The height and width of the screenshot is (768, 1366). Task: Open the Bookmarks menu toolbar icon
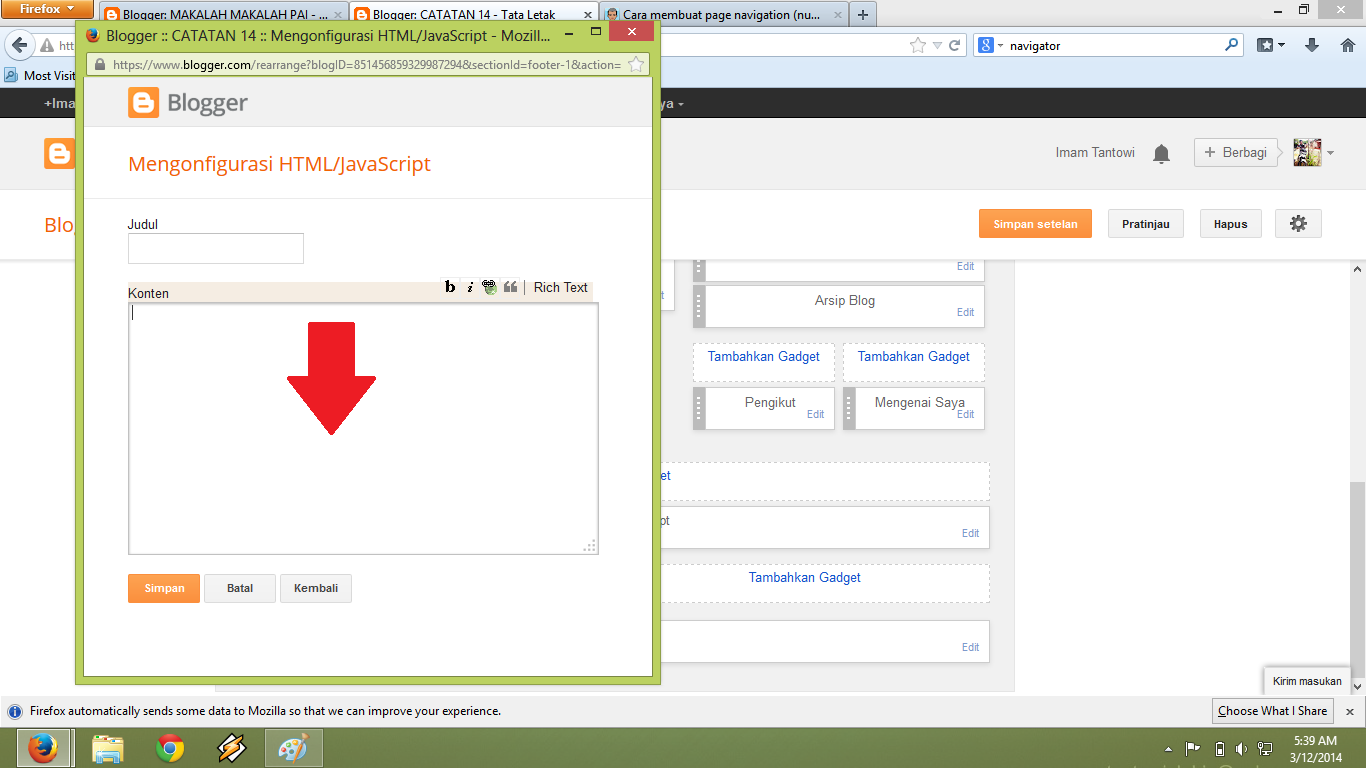[1270, 45]
